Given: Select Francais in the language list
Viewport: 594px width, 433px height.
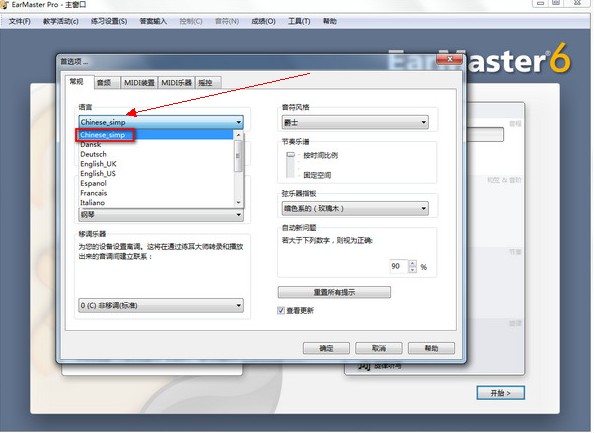Looking at the screenshot, I should [x=156, y=193].
